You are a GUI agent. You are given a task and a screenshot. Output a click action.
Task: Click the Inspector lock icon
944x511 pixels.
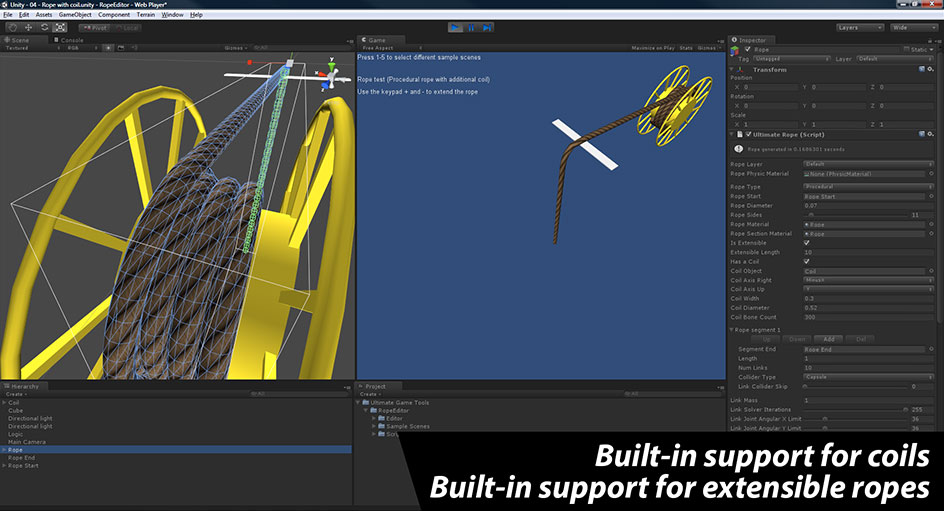point(929,40)
